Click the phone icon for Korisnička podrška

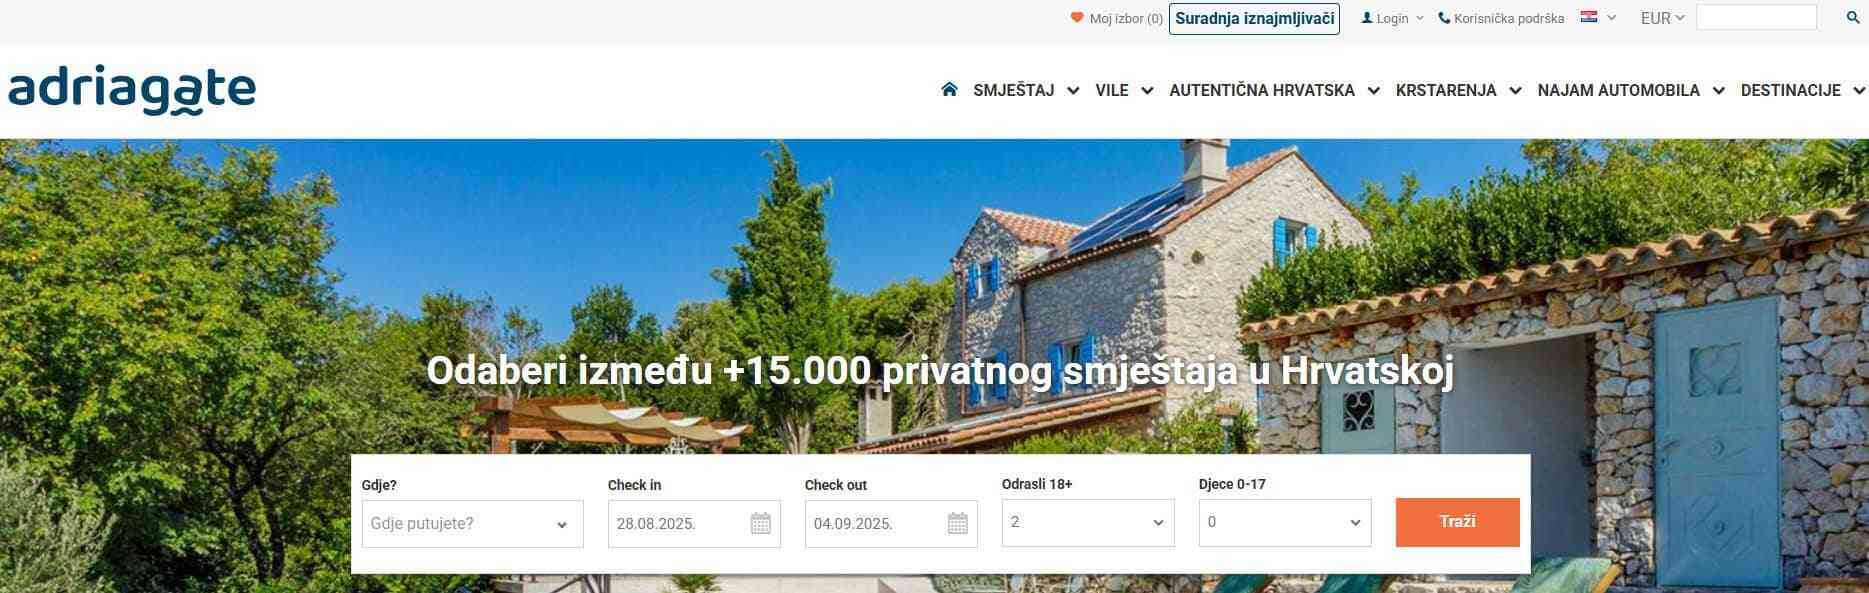coord(1444,18)
